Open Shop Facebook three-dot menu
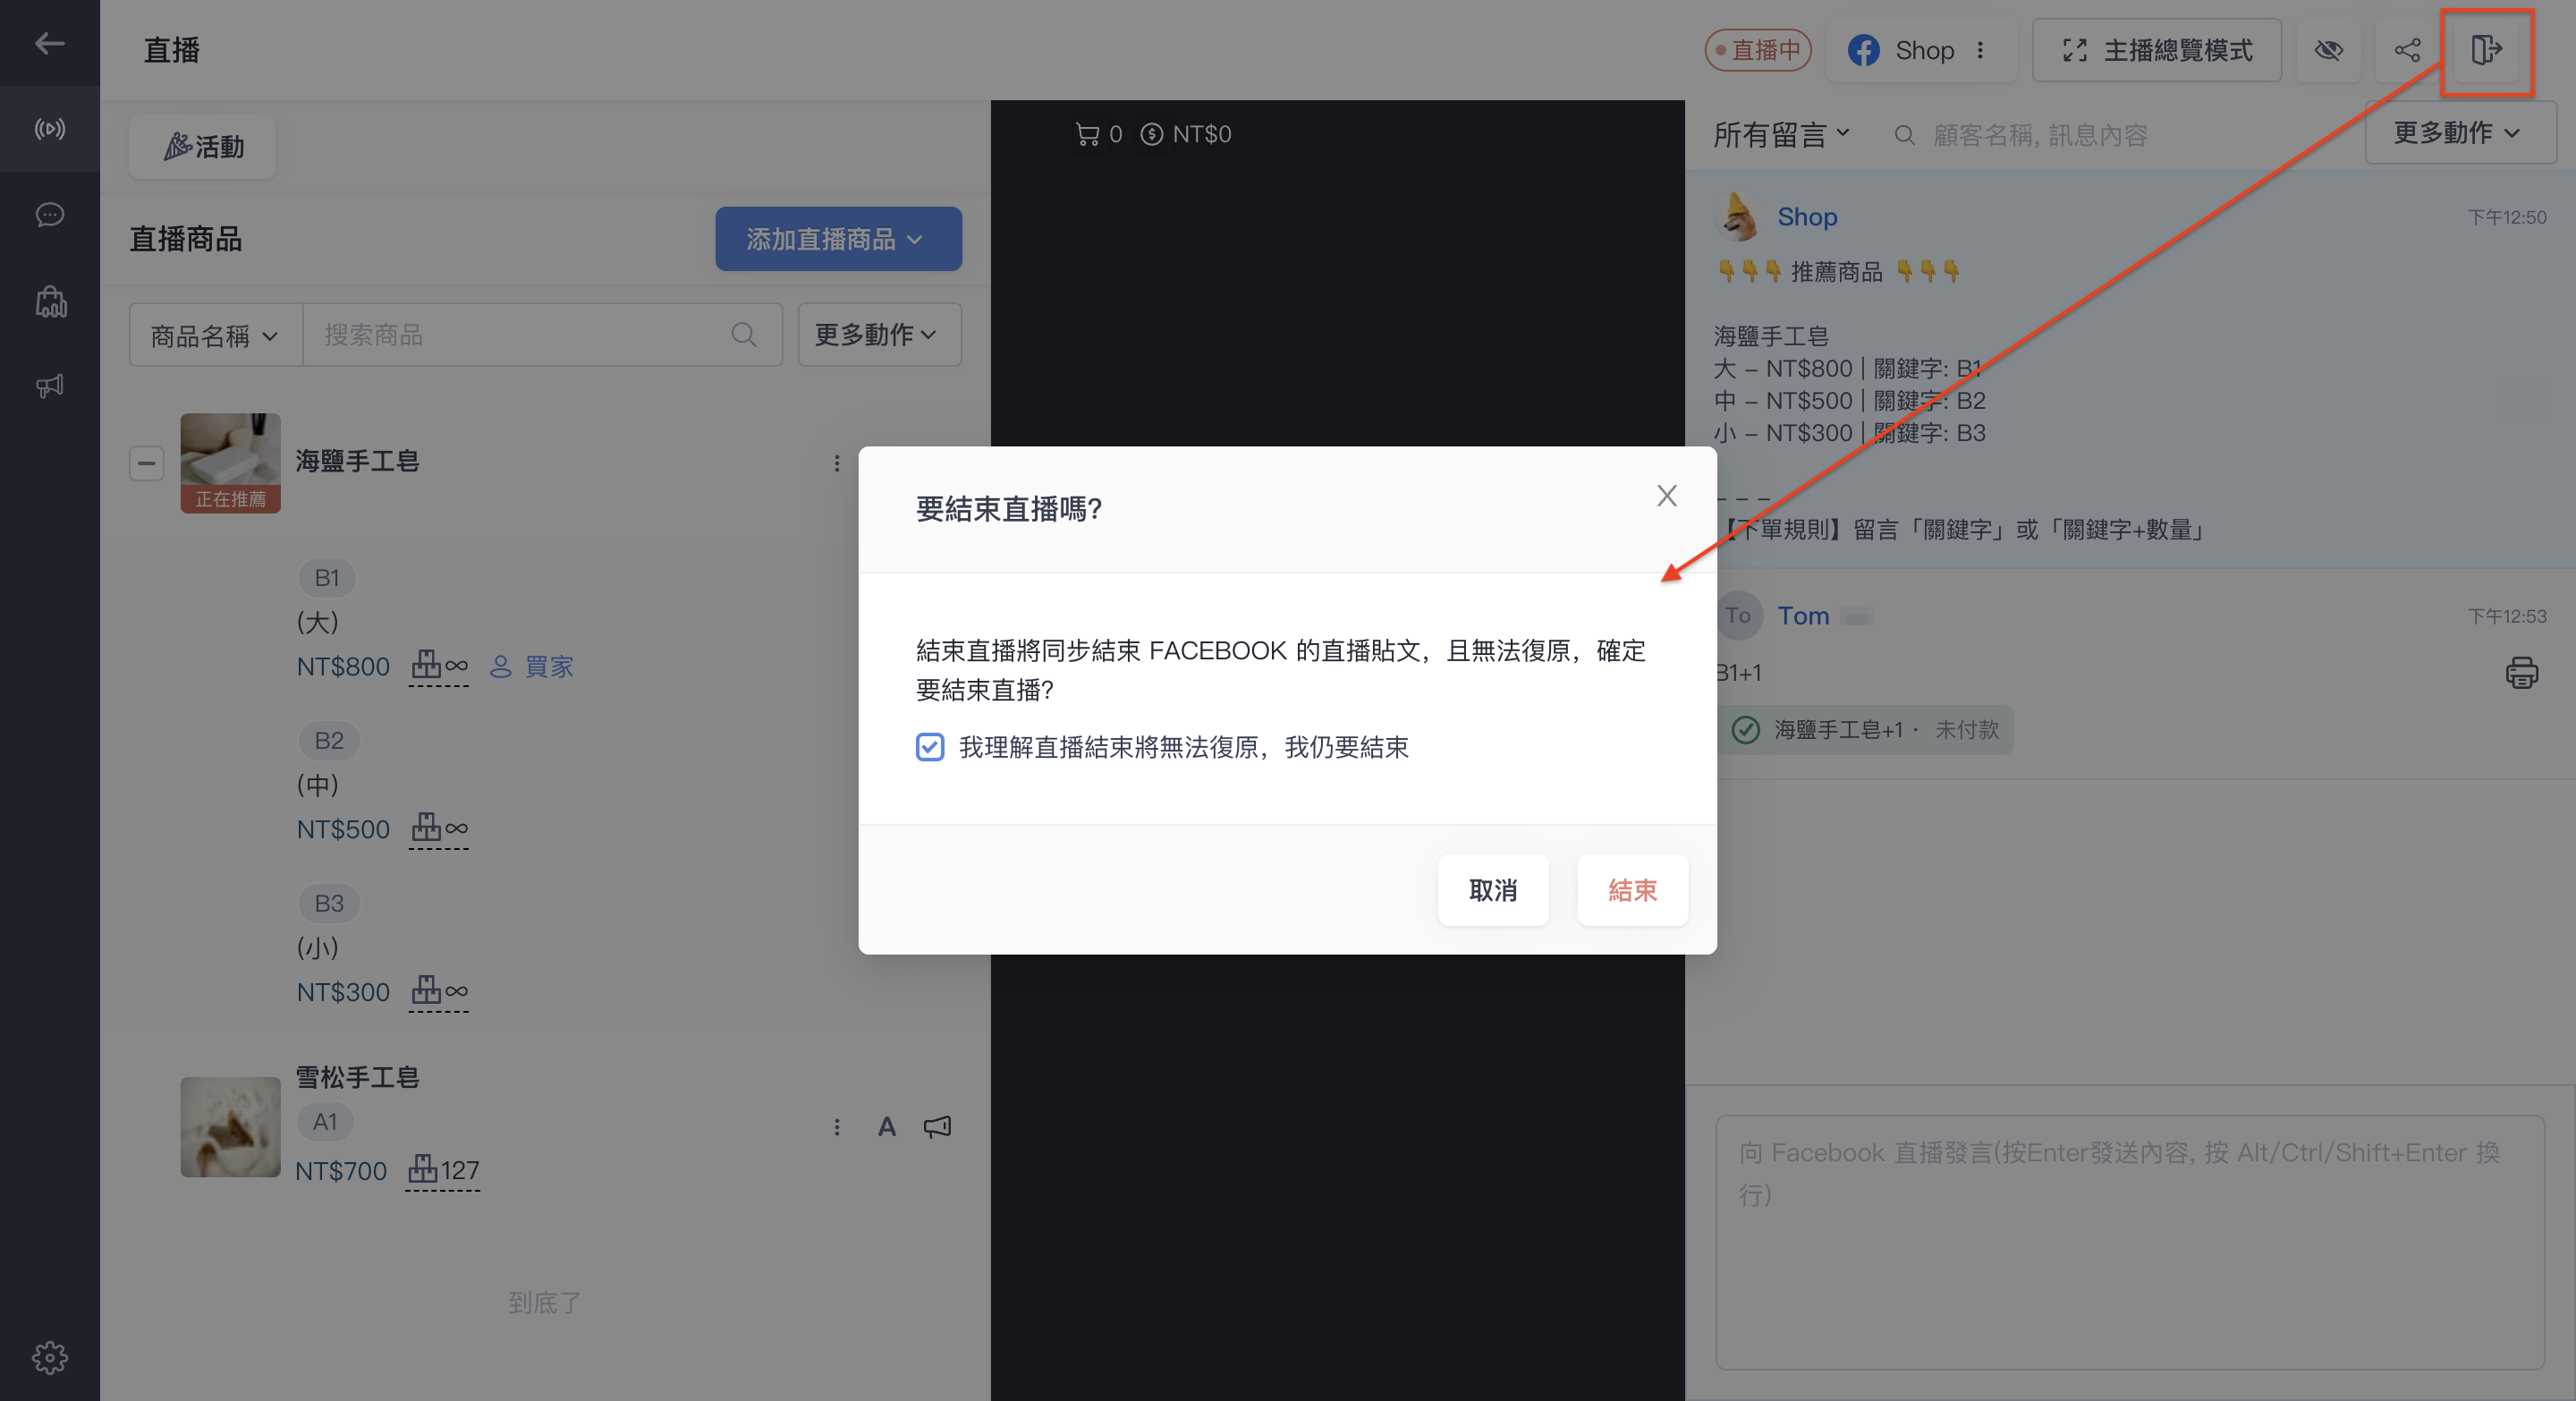The image size is (2576, 1401). (1980, 50)
